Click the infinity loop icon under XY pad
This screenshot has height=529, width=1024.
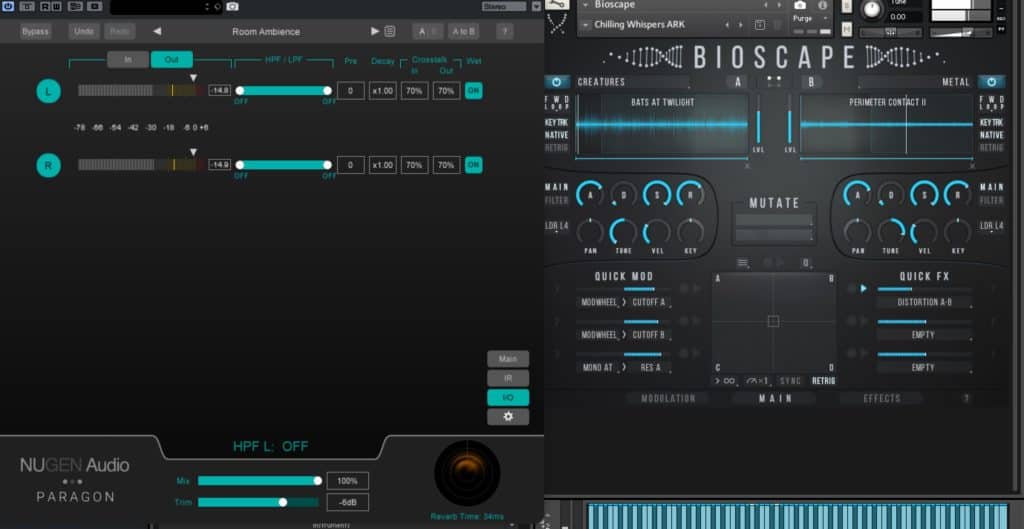(x=729, y=381)
